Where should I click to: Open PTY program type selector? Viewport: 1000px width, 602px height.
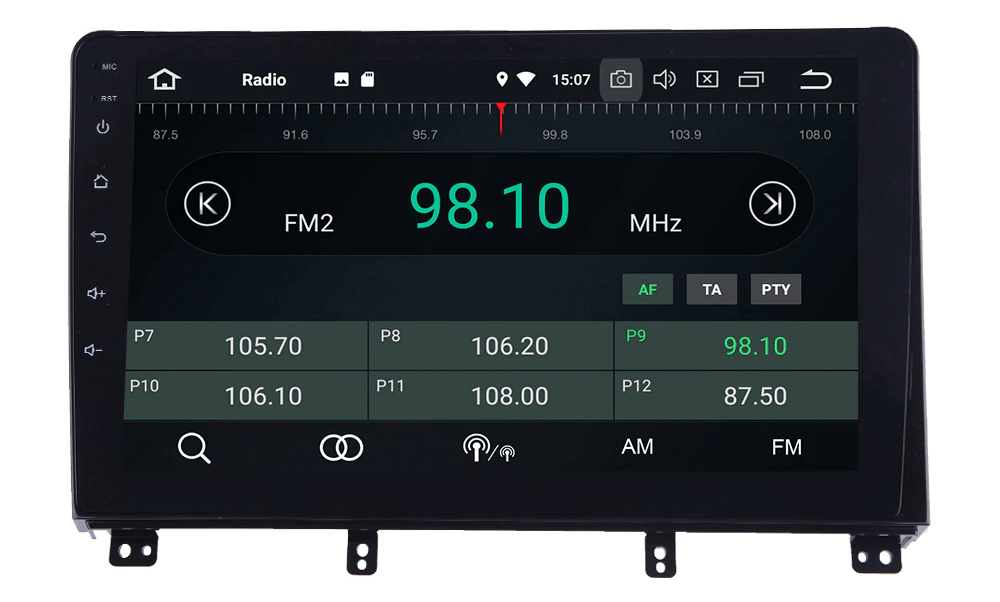point(775,290)
